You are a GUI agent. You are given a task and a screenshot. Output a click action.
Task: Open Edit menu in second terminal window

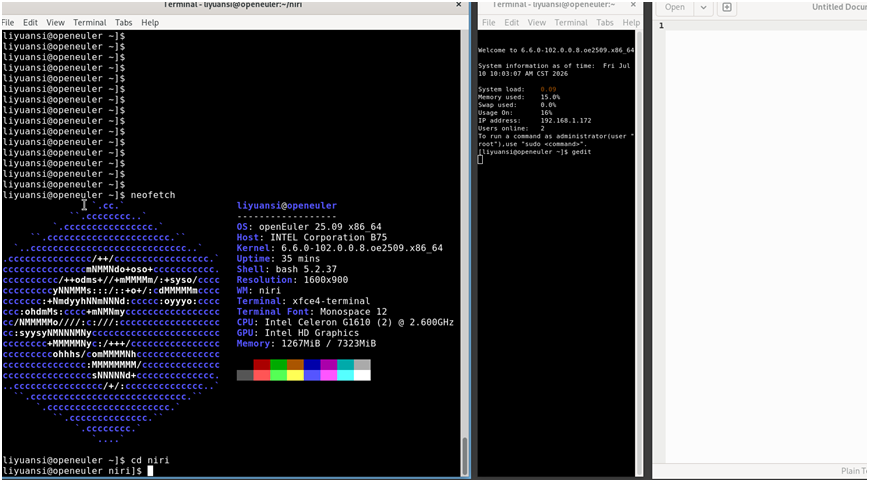[512, 23]
